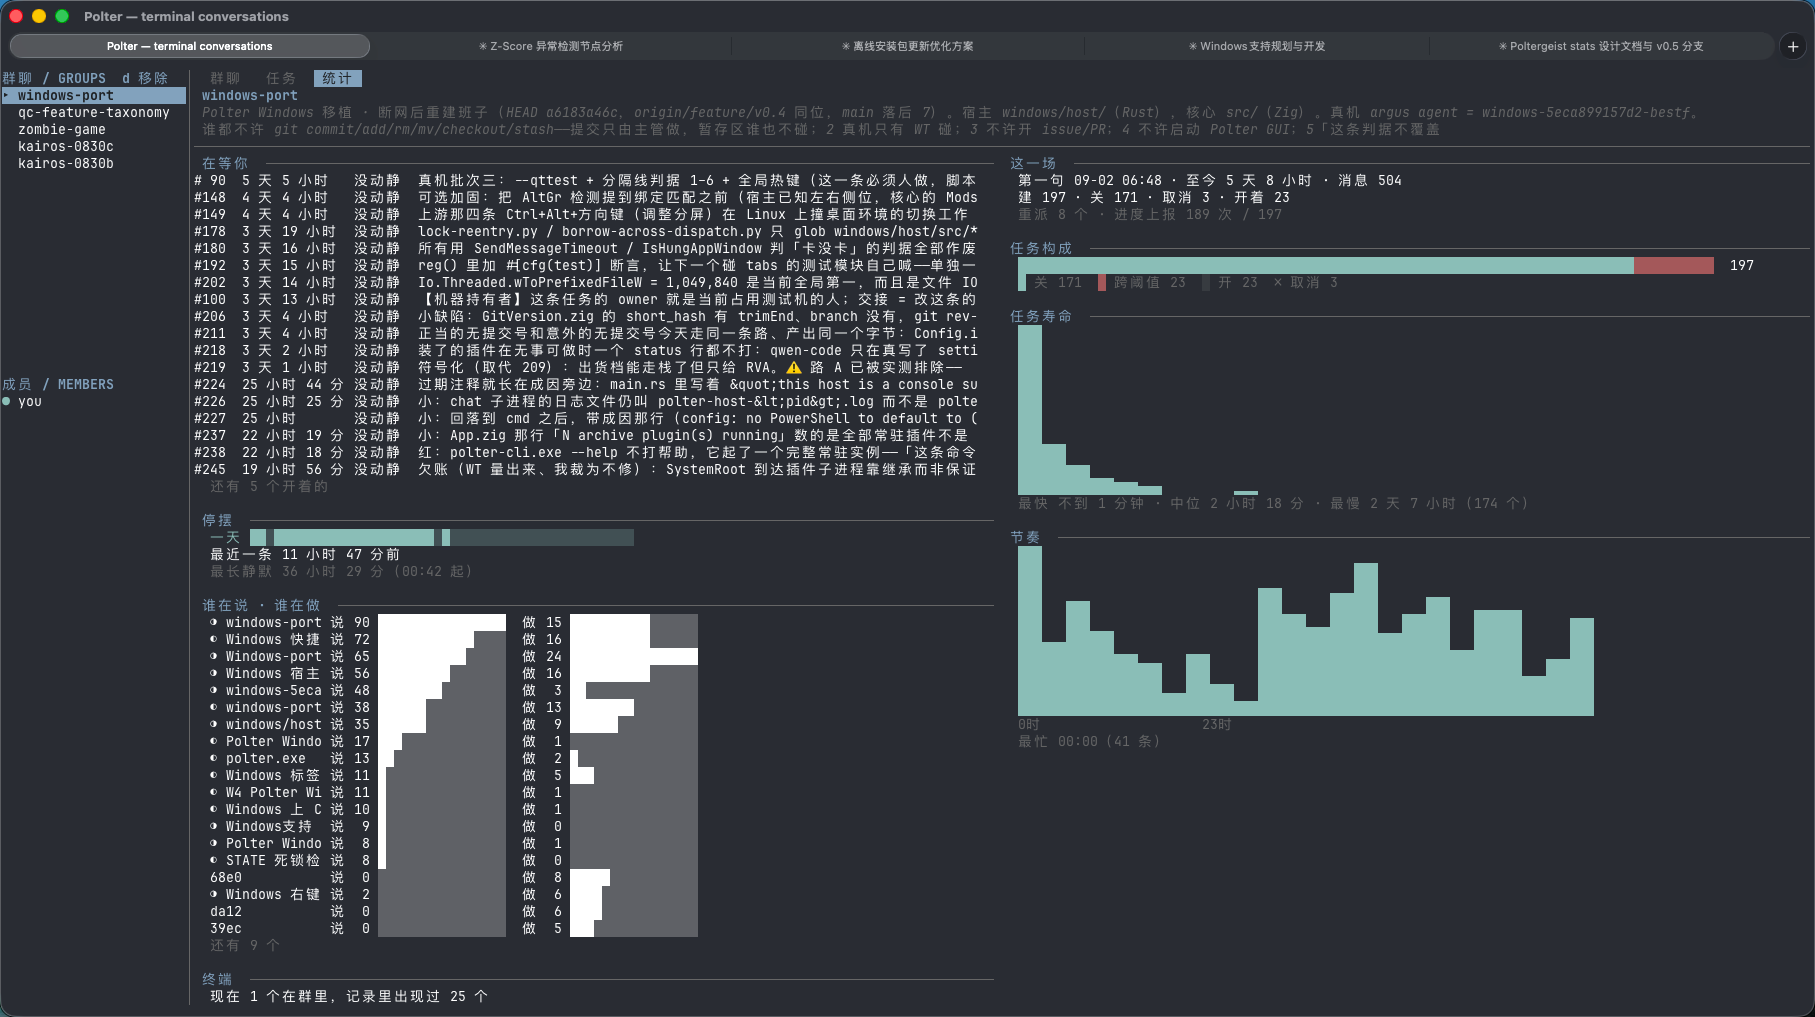Click the speaker icon next to 'STATE 死锁检'

[x=214, y=860]
